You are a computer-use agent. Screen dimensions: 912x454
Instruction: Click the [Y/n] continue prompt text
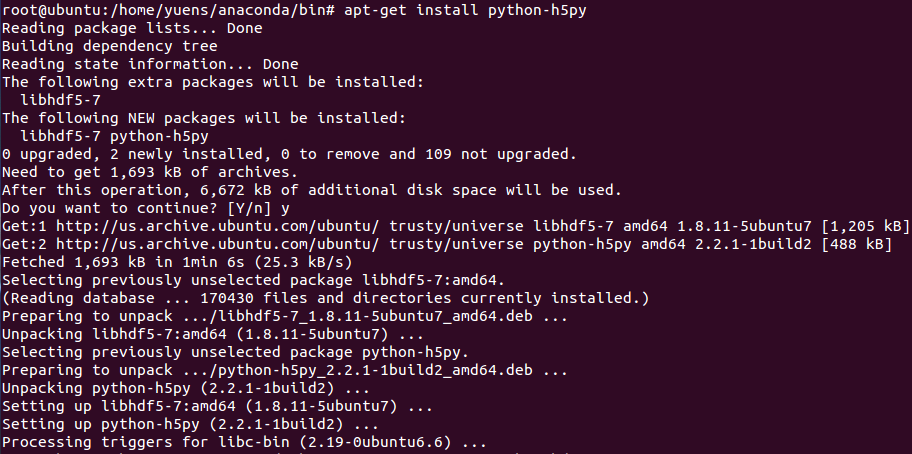tap(250, 208)
